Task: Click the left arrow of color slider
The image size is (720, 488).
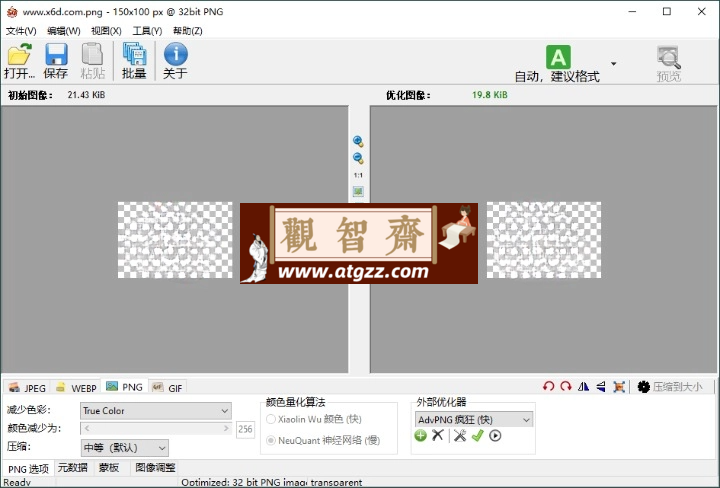Action: coord(87,428)
